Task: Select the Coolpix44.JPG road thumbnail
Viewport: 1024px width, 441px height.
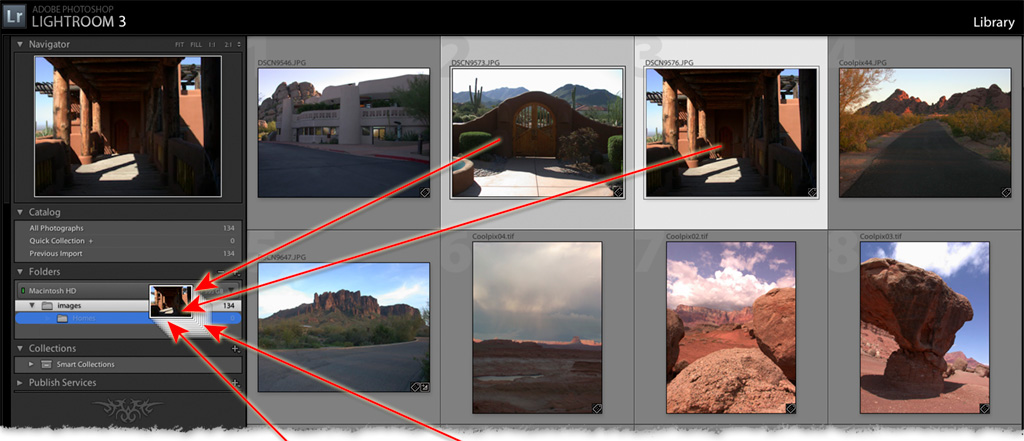Action: coord(925,133)
